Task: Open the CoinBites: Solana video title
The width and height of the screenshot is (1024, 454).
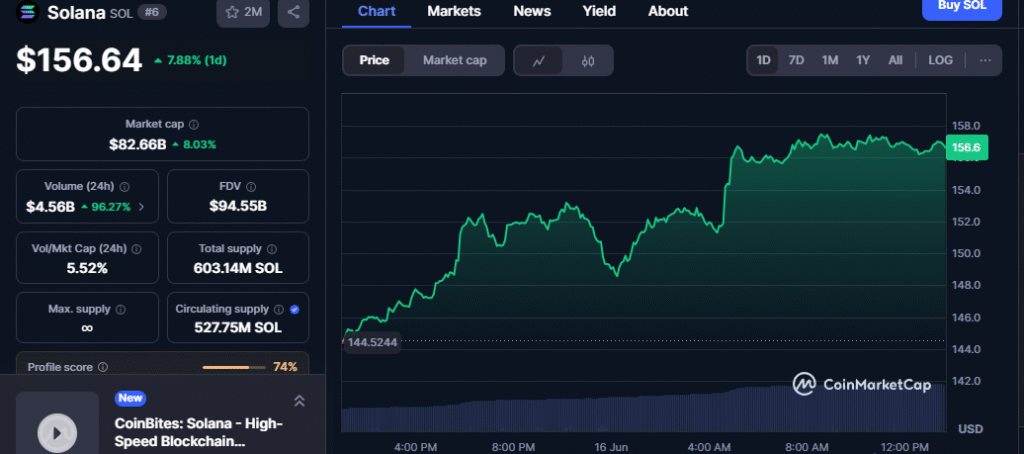Action: 199,432
